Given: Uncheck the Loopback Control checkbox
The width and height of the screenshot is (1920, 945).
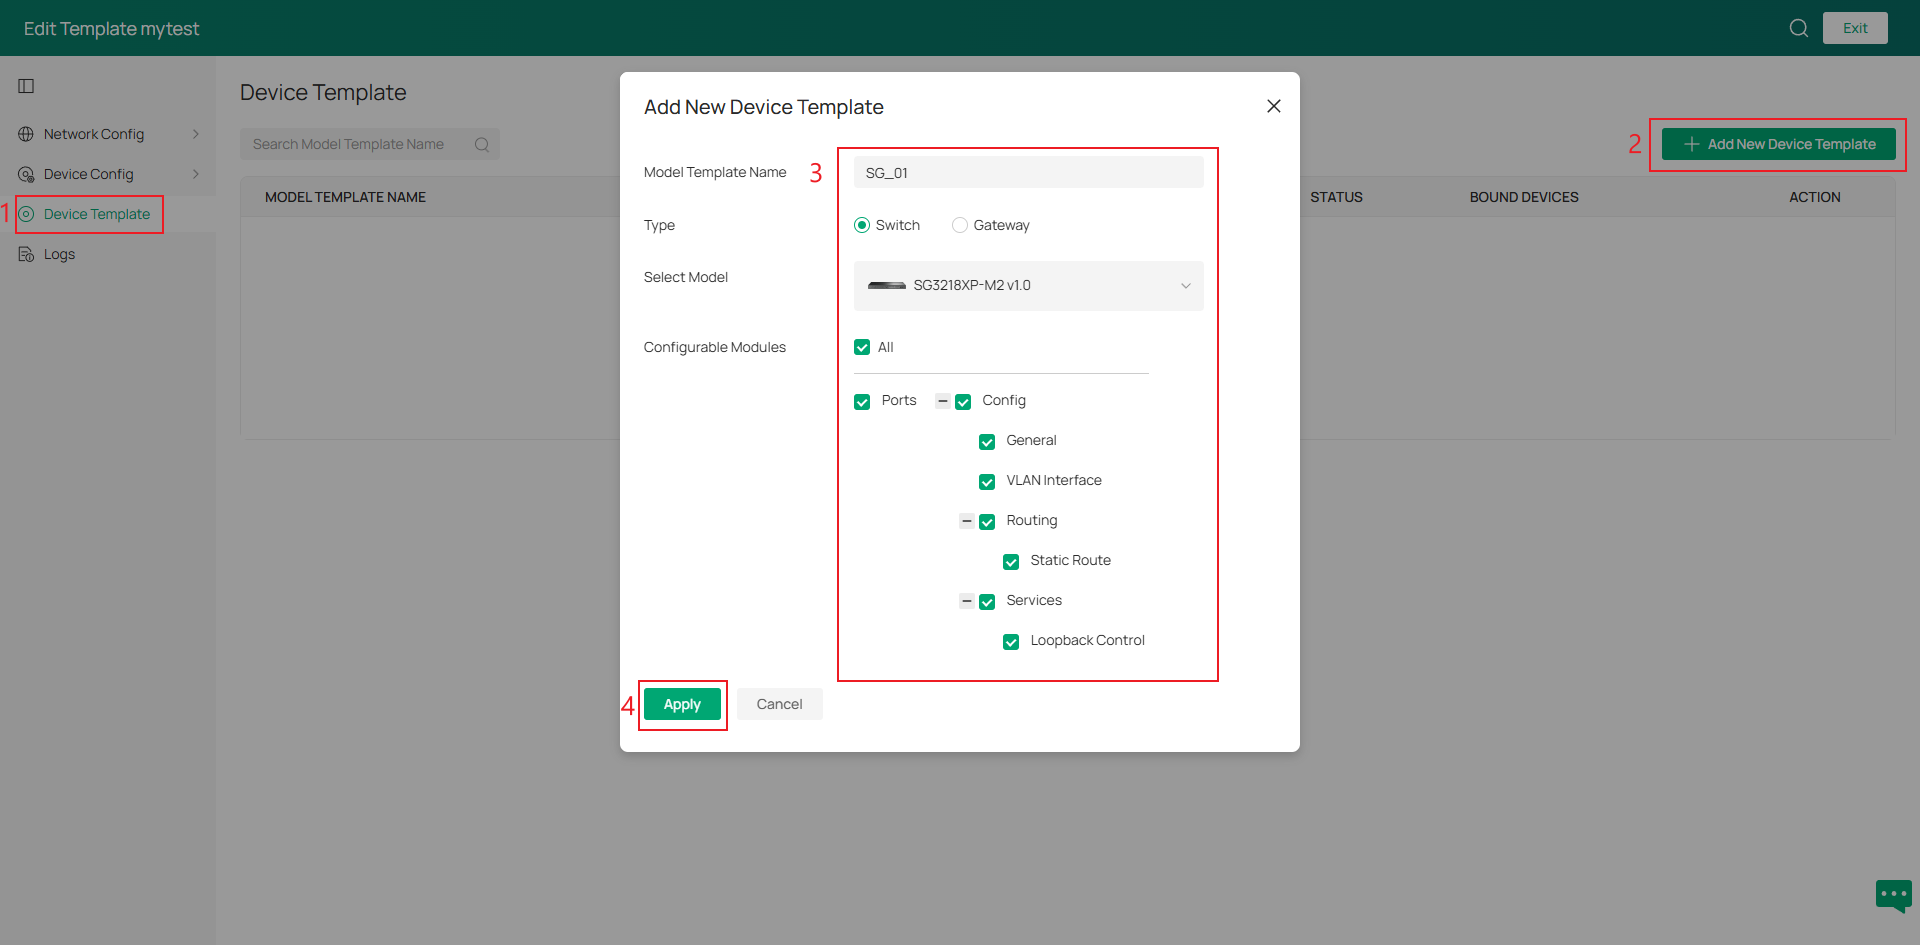Looking at the screenshot, I should coord(1011,642).
